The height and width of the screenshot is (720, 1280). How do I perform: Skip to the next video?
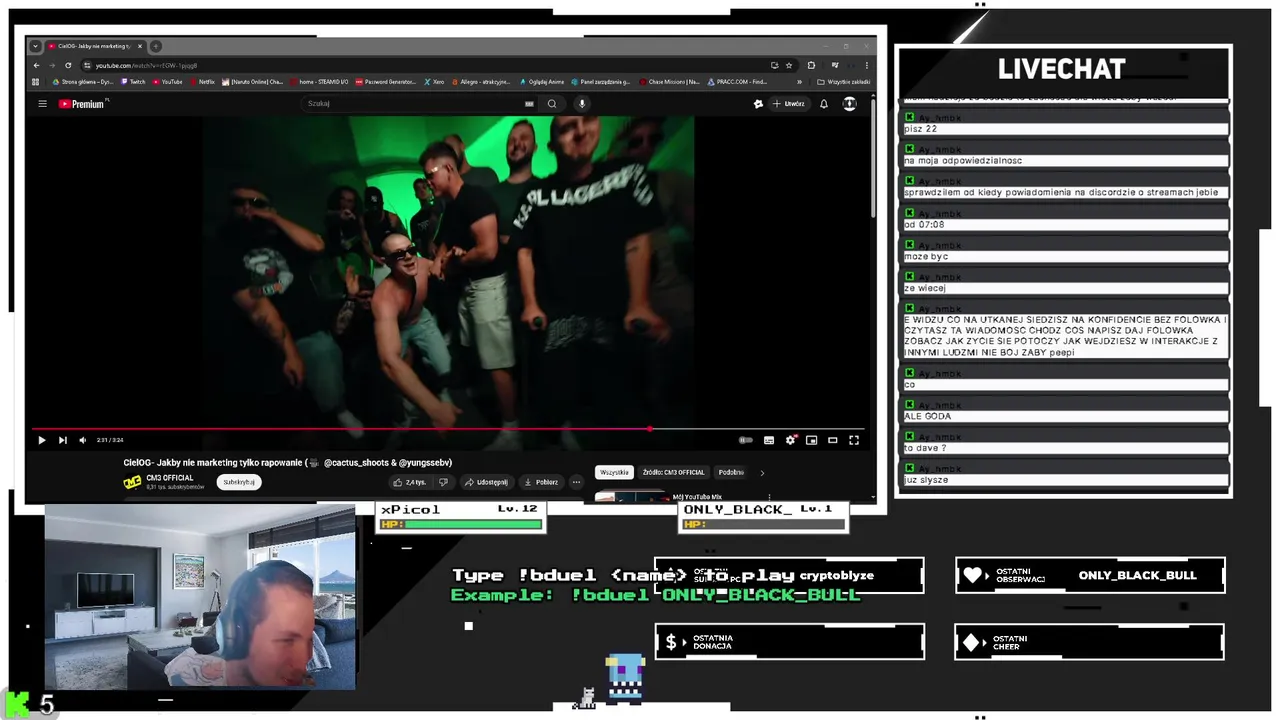[x=62, y=440]
